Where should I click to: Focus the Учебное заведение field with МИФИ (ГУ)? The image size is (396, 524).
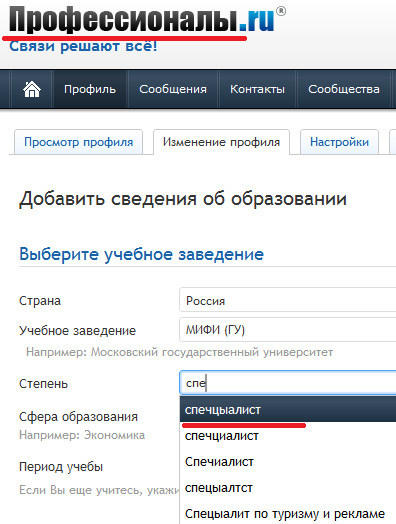[288, 330]
